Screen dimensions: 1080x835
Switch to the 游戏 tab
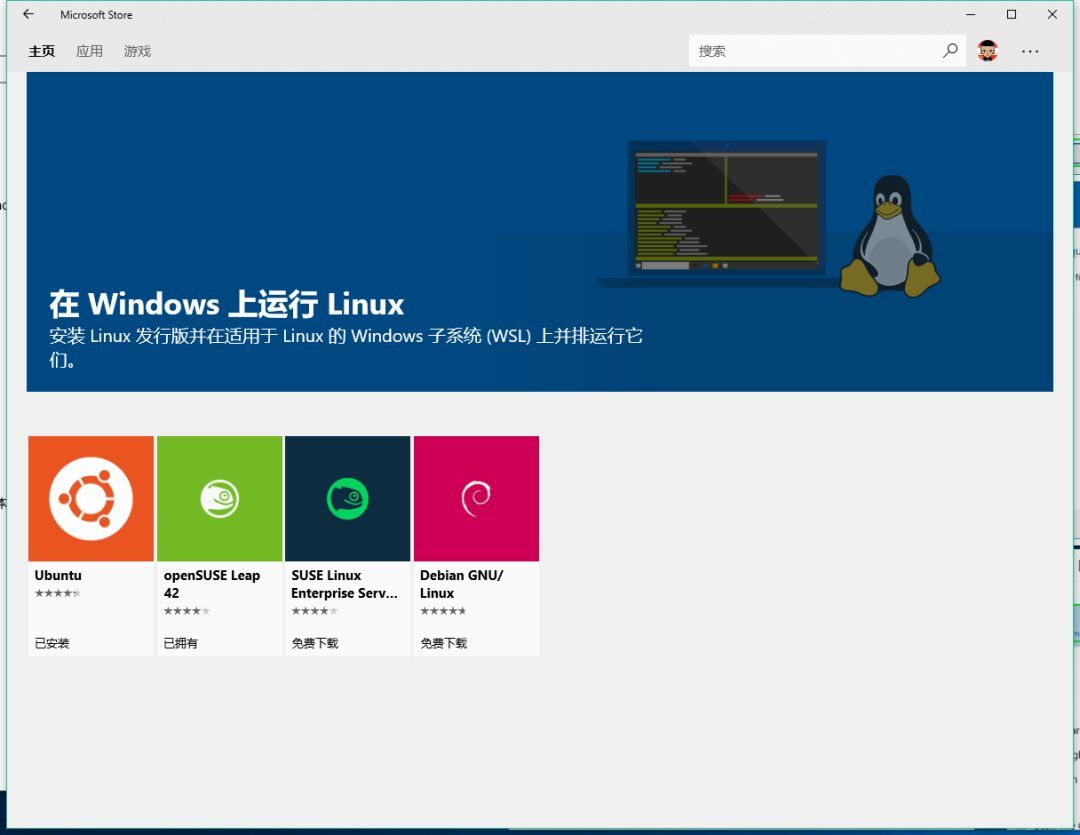pyautogui.click(x=137, y=51)
